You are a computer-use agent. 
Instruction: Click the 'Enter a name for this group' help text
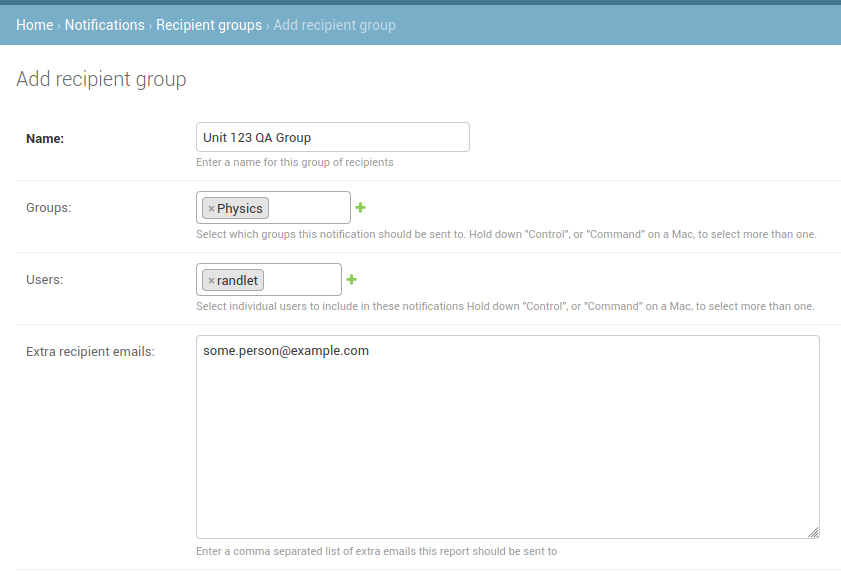pyautogui.click(x=294, y=162)
